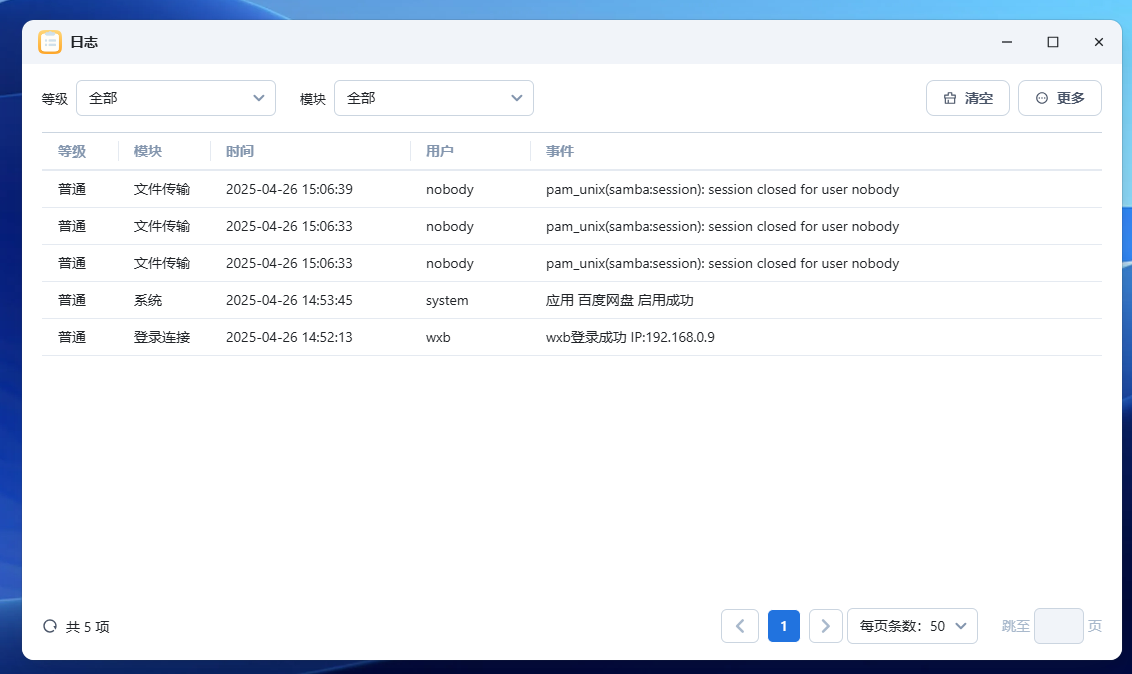This screenshot has width=1132, height=674.
Task: Click the wxb user cell
Action: point(438,337)
